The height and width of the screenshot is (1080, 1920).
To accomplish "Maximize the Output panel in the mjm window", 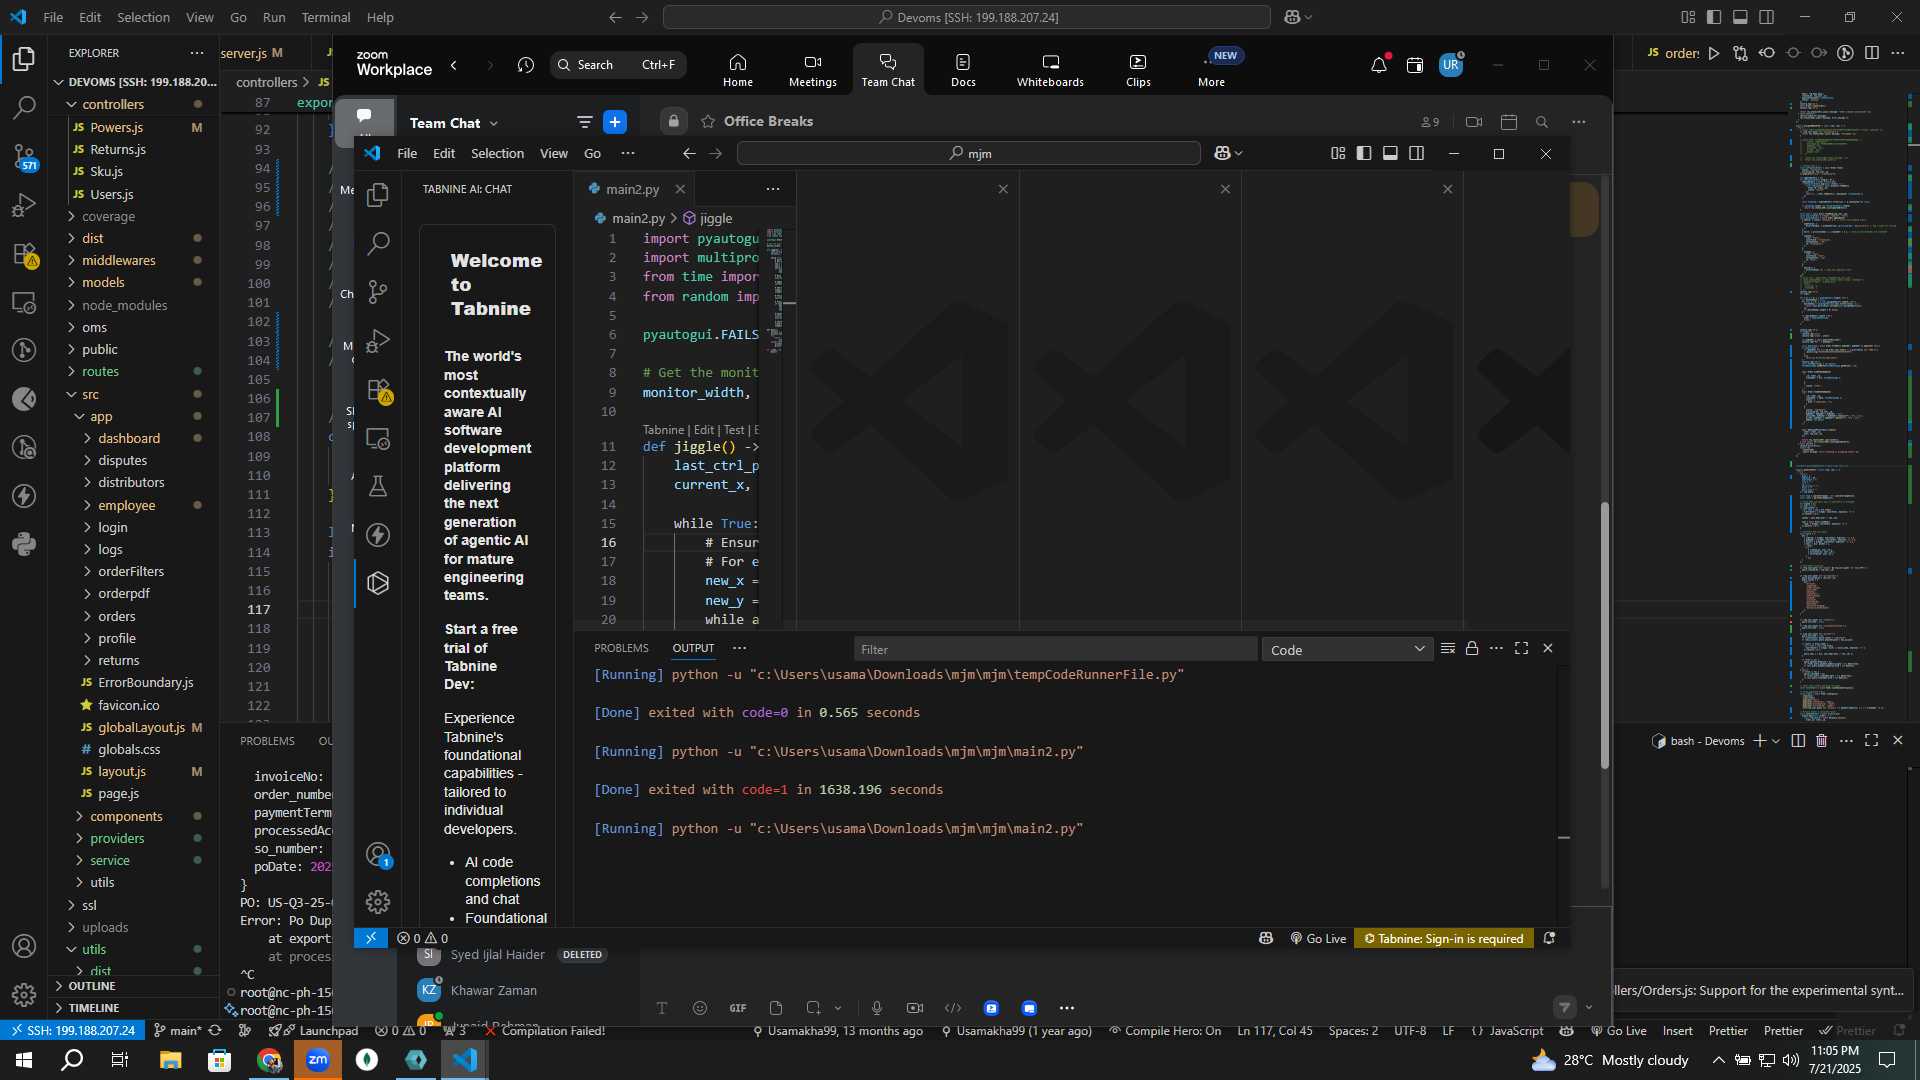I will coord(1521,648).
